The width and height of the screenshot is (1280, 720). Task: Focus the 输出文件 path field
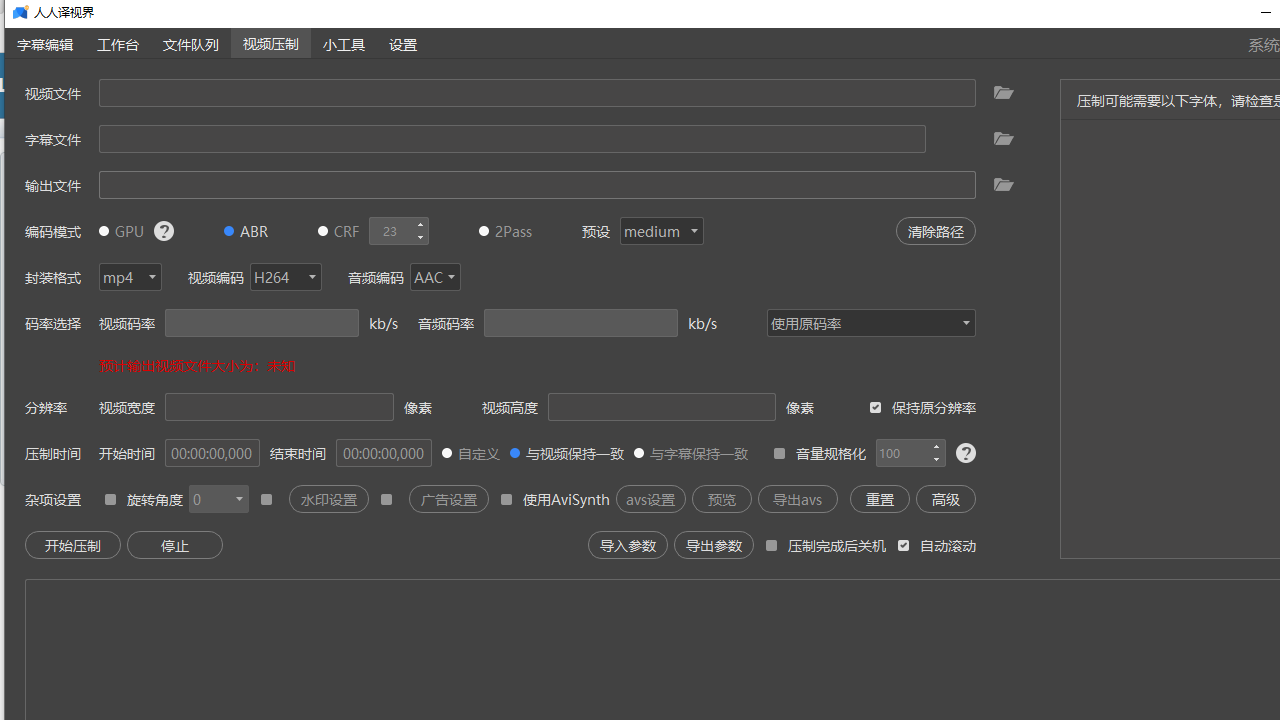tap(537, 185)
